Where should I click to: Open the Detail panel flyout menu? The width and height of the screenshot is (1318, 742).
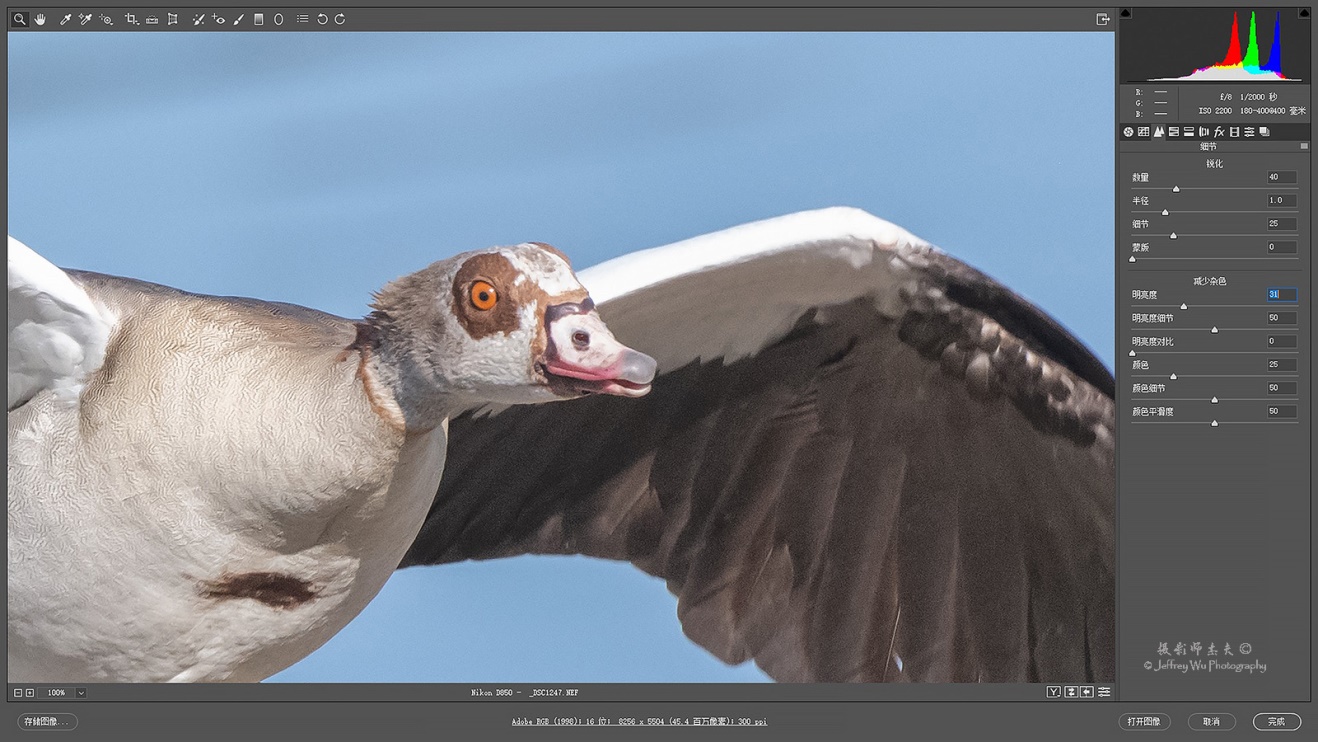coord(1304,146)
